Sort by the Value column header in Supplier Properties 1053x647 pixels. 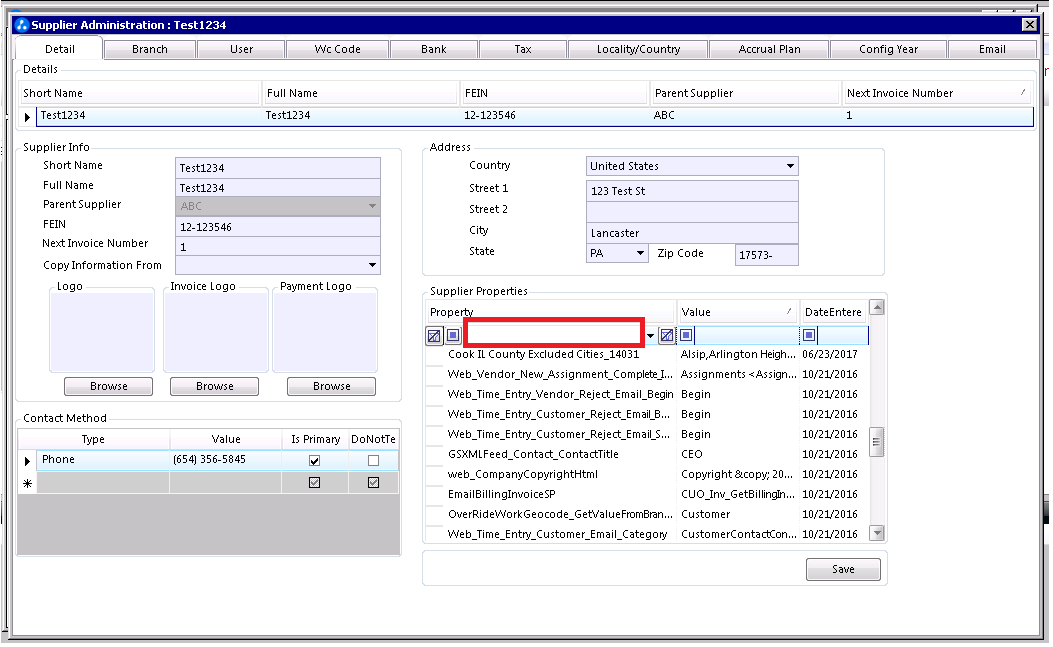click(x=737, y=312)
